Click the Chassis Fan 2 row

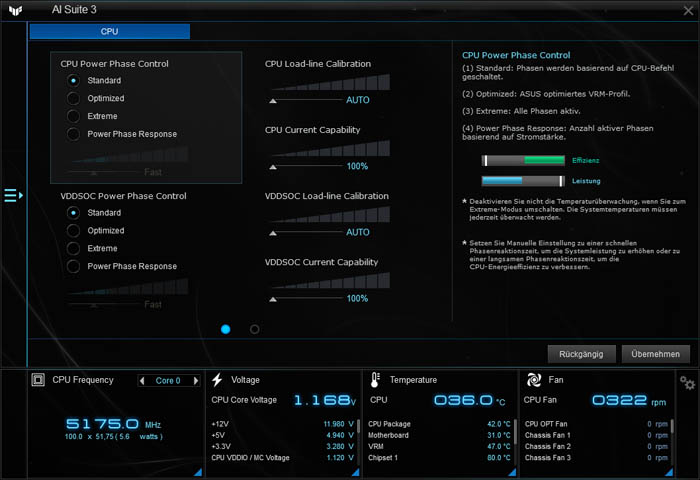596,446
